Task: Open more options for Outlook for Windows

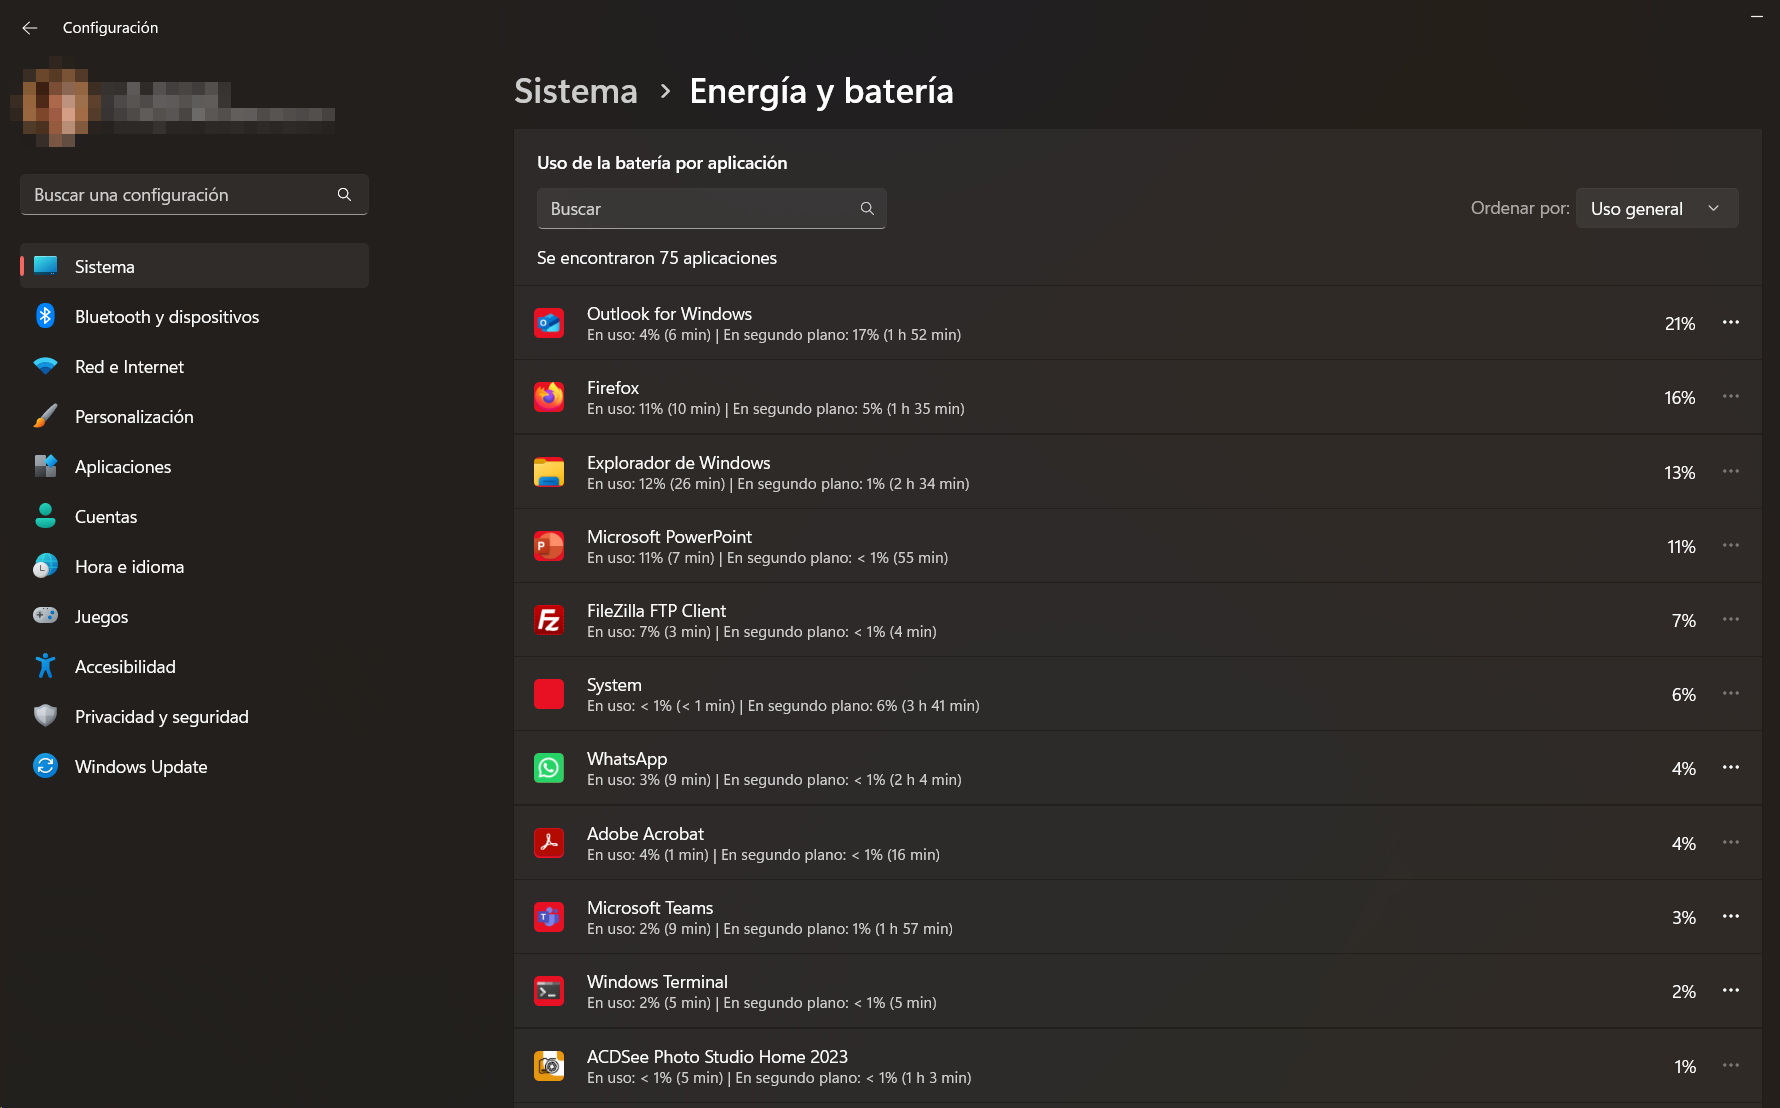Action: (x=1731, y=322)
